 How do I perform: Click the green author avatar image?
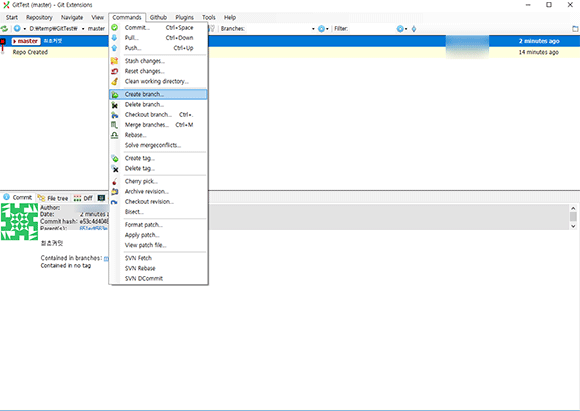(x=20, y=222)
